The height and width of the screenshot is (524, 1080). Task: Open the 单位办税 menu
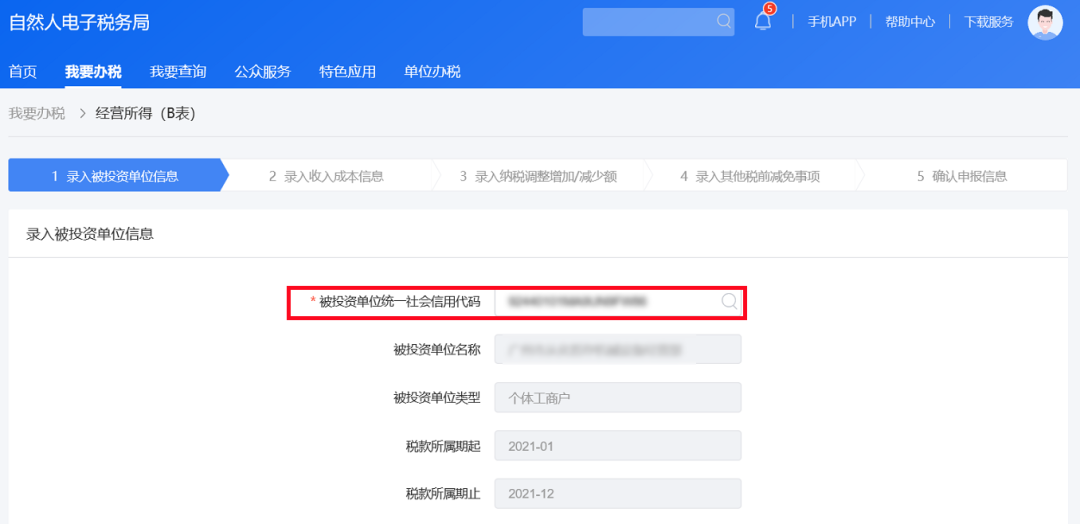[x=432, y=72]
